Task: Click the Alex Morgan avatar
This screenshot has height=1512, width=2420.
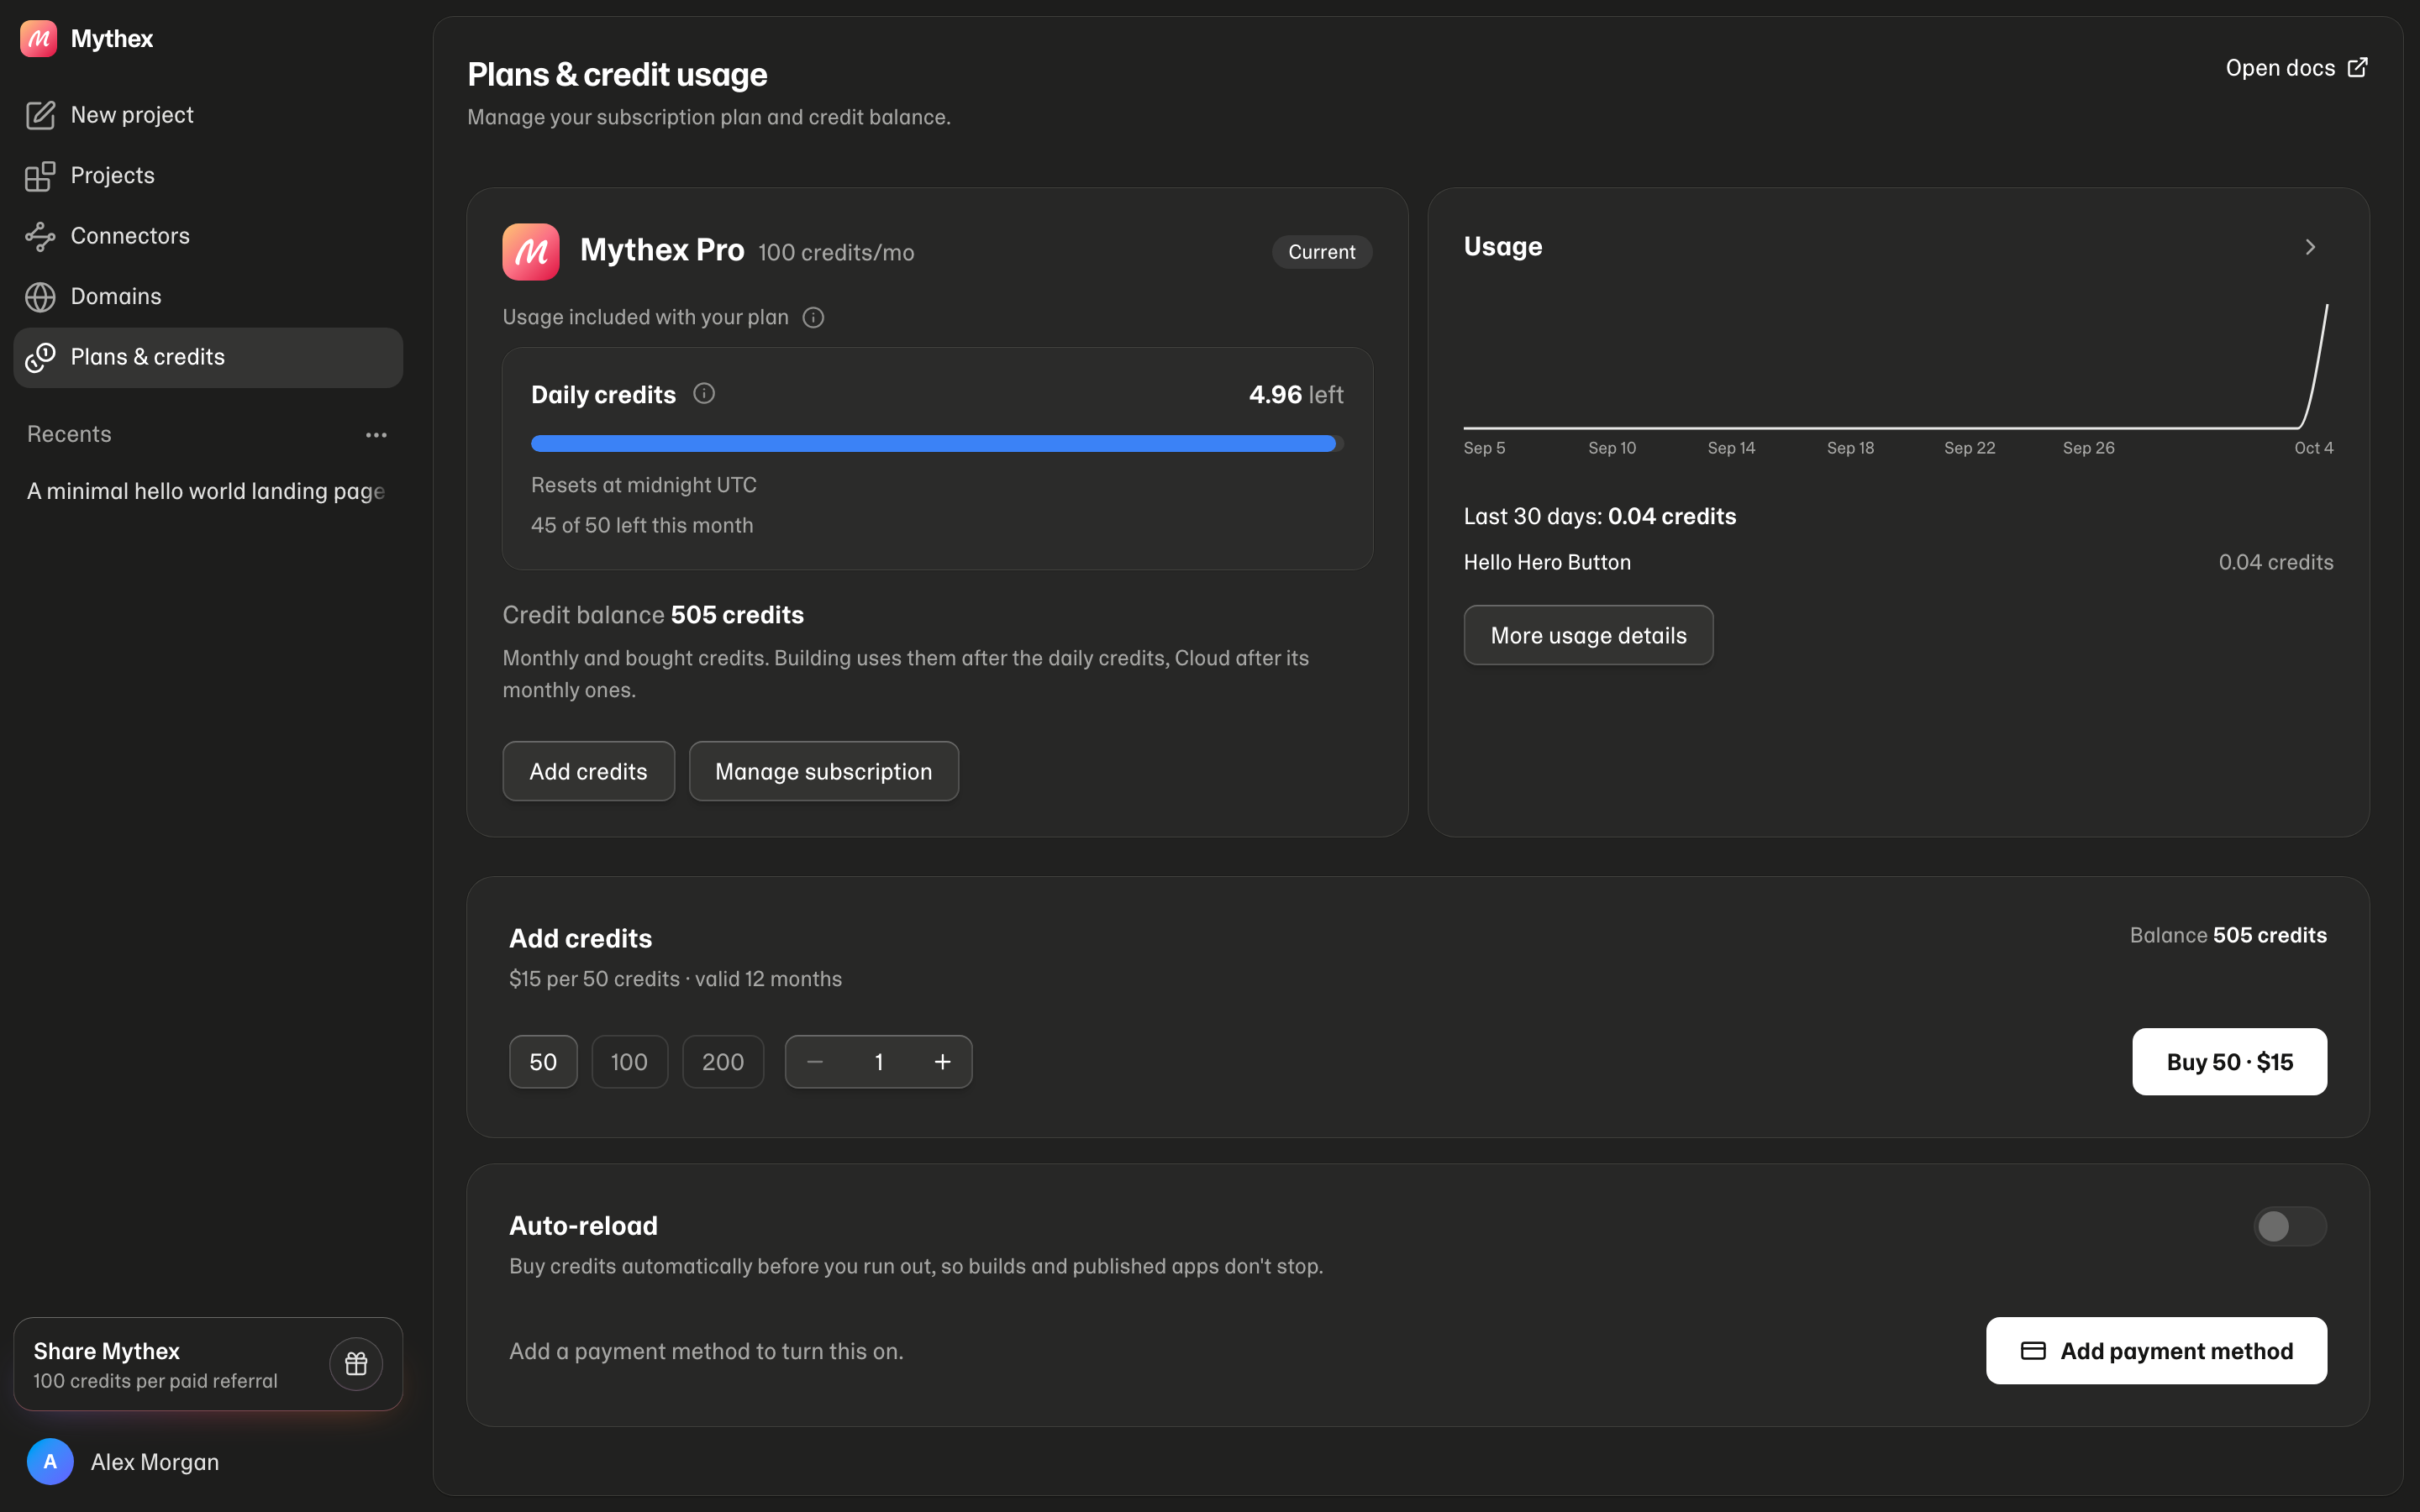Action: pyautogui.click(x=50, y=1462)
